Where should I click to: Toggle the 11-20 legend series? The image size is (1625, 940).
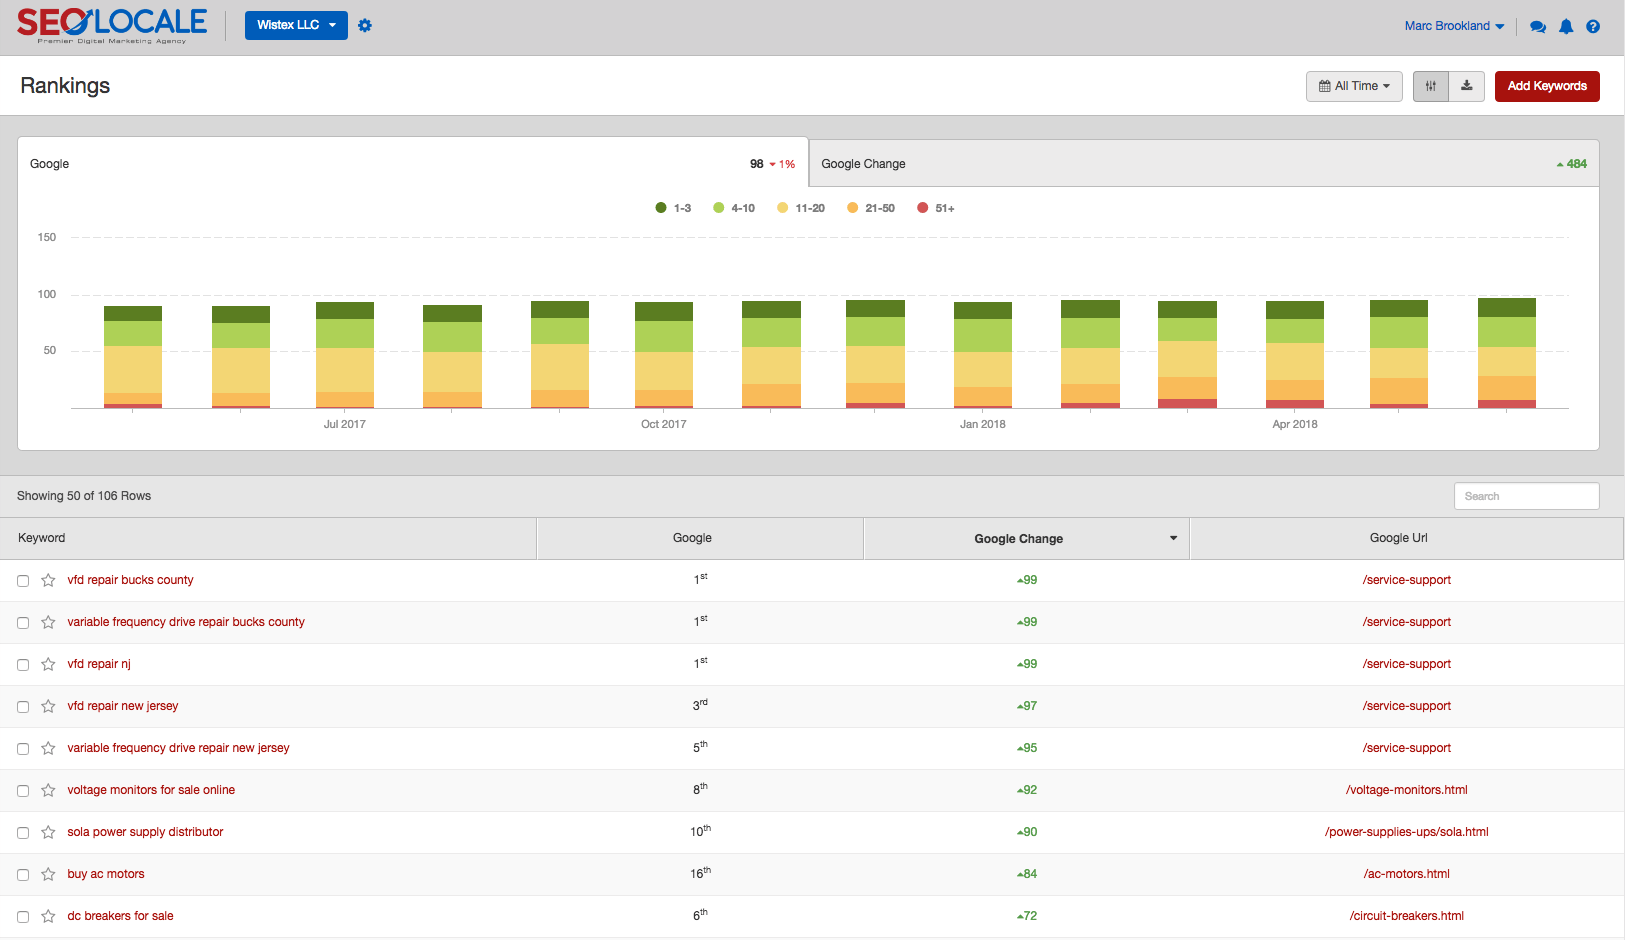click(x=800, y=208)
